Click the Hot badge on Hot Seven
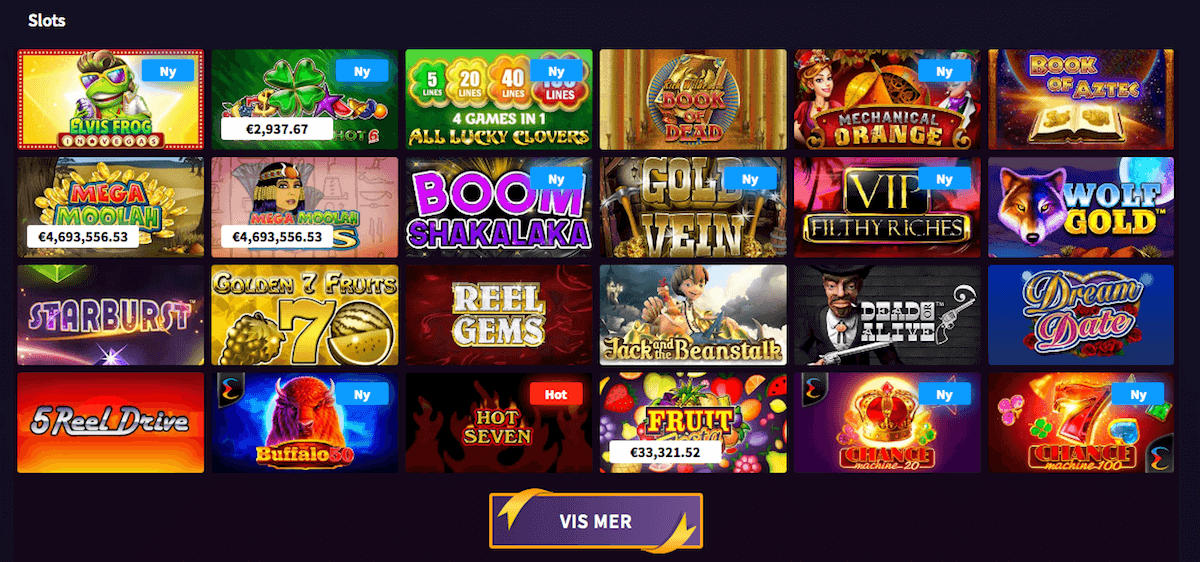Image resolution: width=1200 pixels, height=562 pixels. [556, 394]
